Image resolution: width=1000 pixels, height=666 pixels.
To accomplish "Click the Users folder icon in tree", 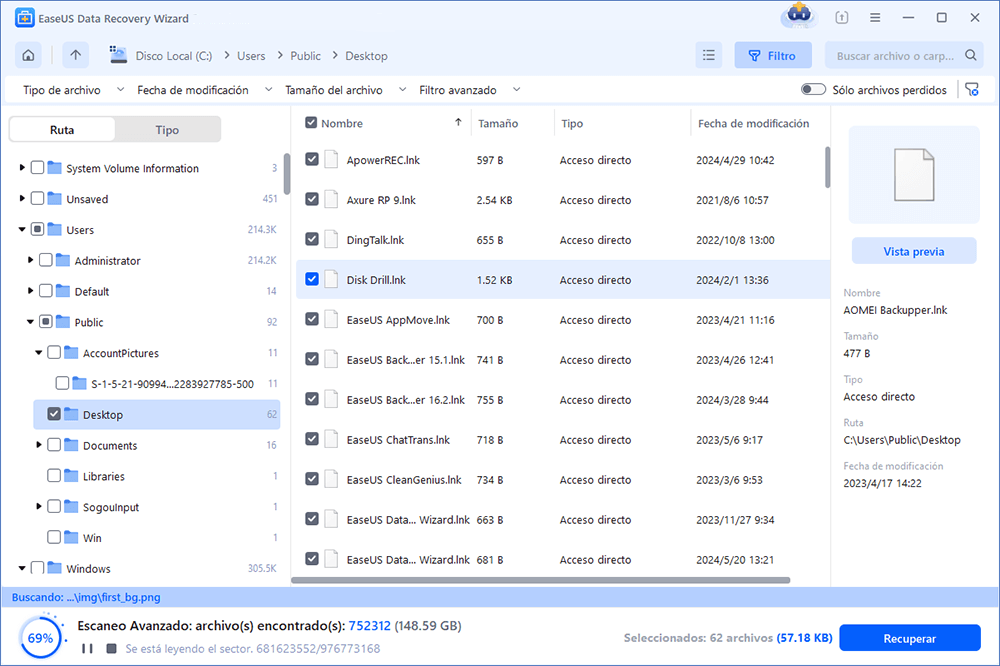I will click(x=54, y=230).
